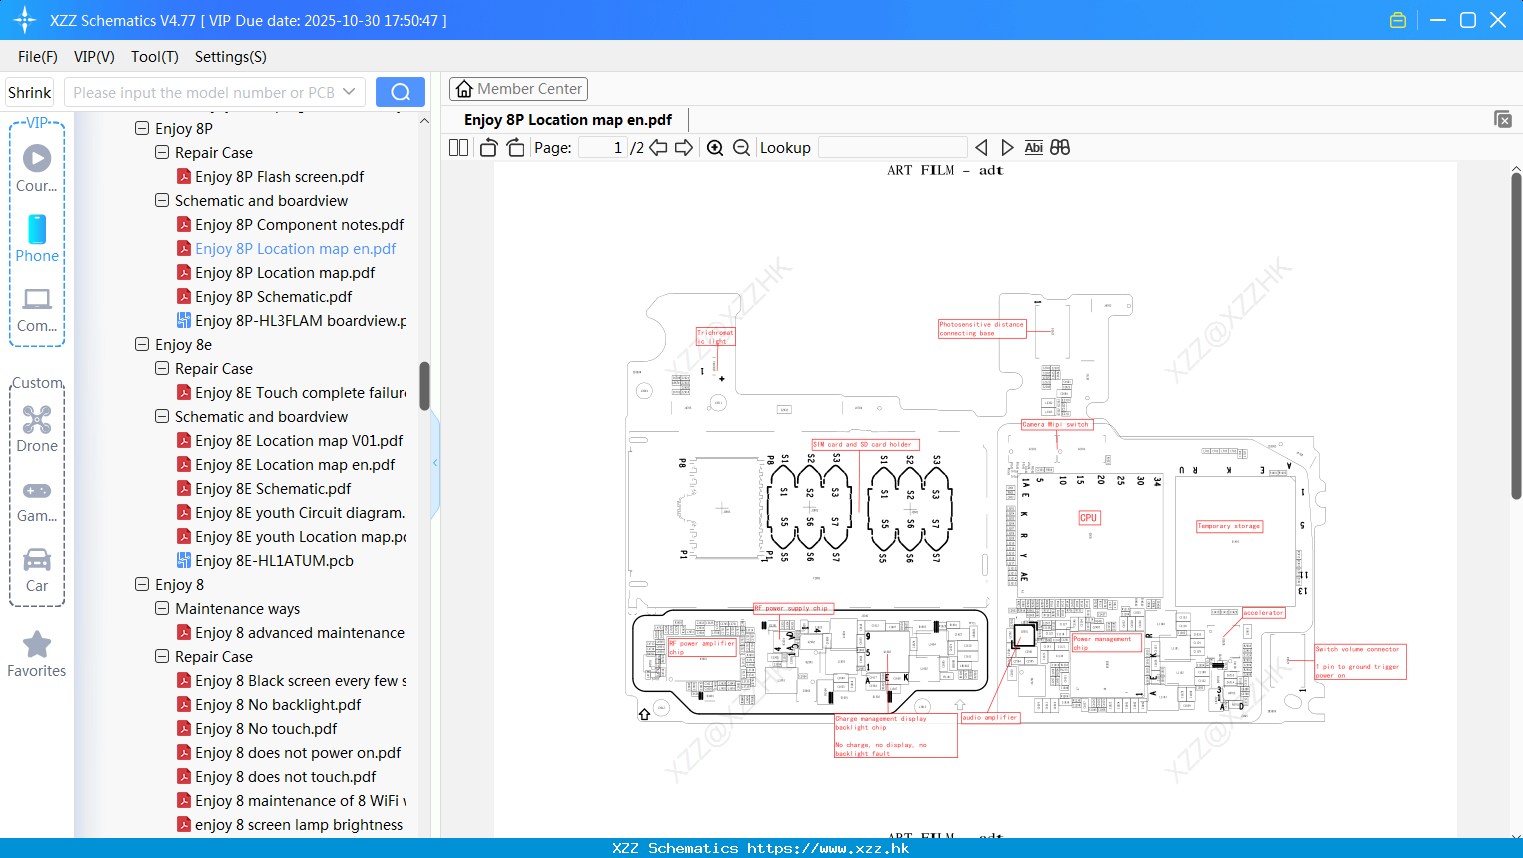Open Enjoy 8E Schematic.pdf
The height and width of the screenshot is (858, 1523).
click(x=264, y=489)
